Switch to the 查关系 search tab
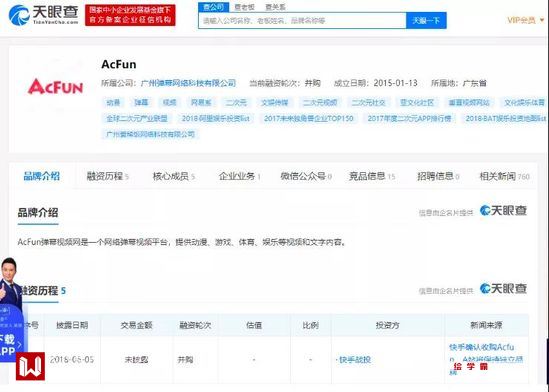Screen dimensions: 549x392 click(x=276, y=7)
